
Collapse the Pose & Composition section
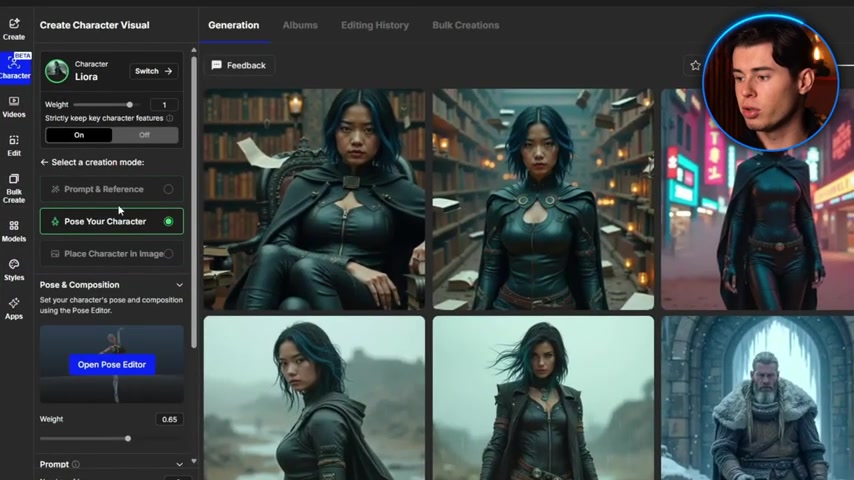[179, 285]
